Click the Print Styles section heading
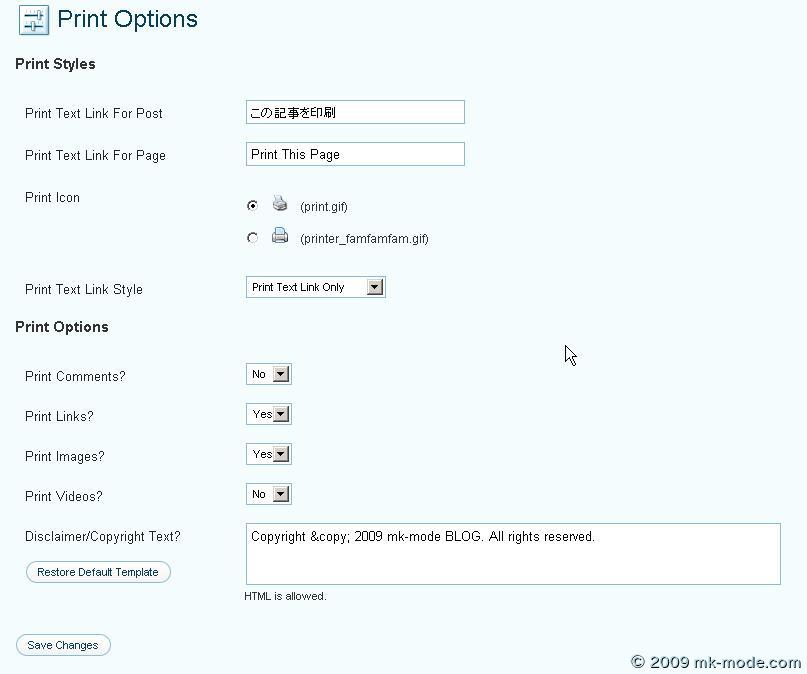Screen dimensions: 807x674 (x=56, y=64)
